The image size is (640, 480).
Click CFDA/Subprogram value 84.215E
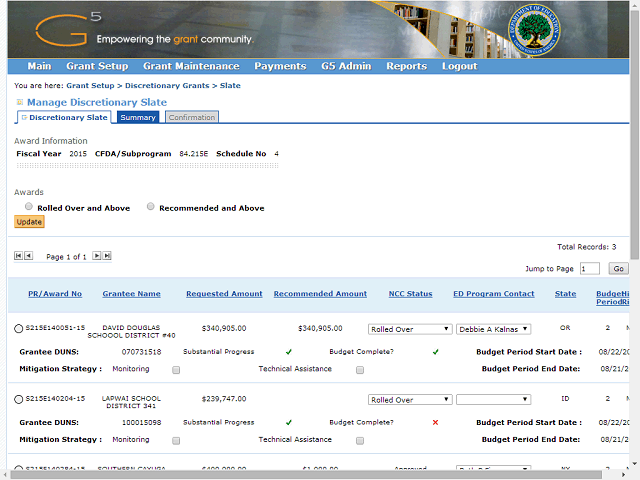pos(193,154)
